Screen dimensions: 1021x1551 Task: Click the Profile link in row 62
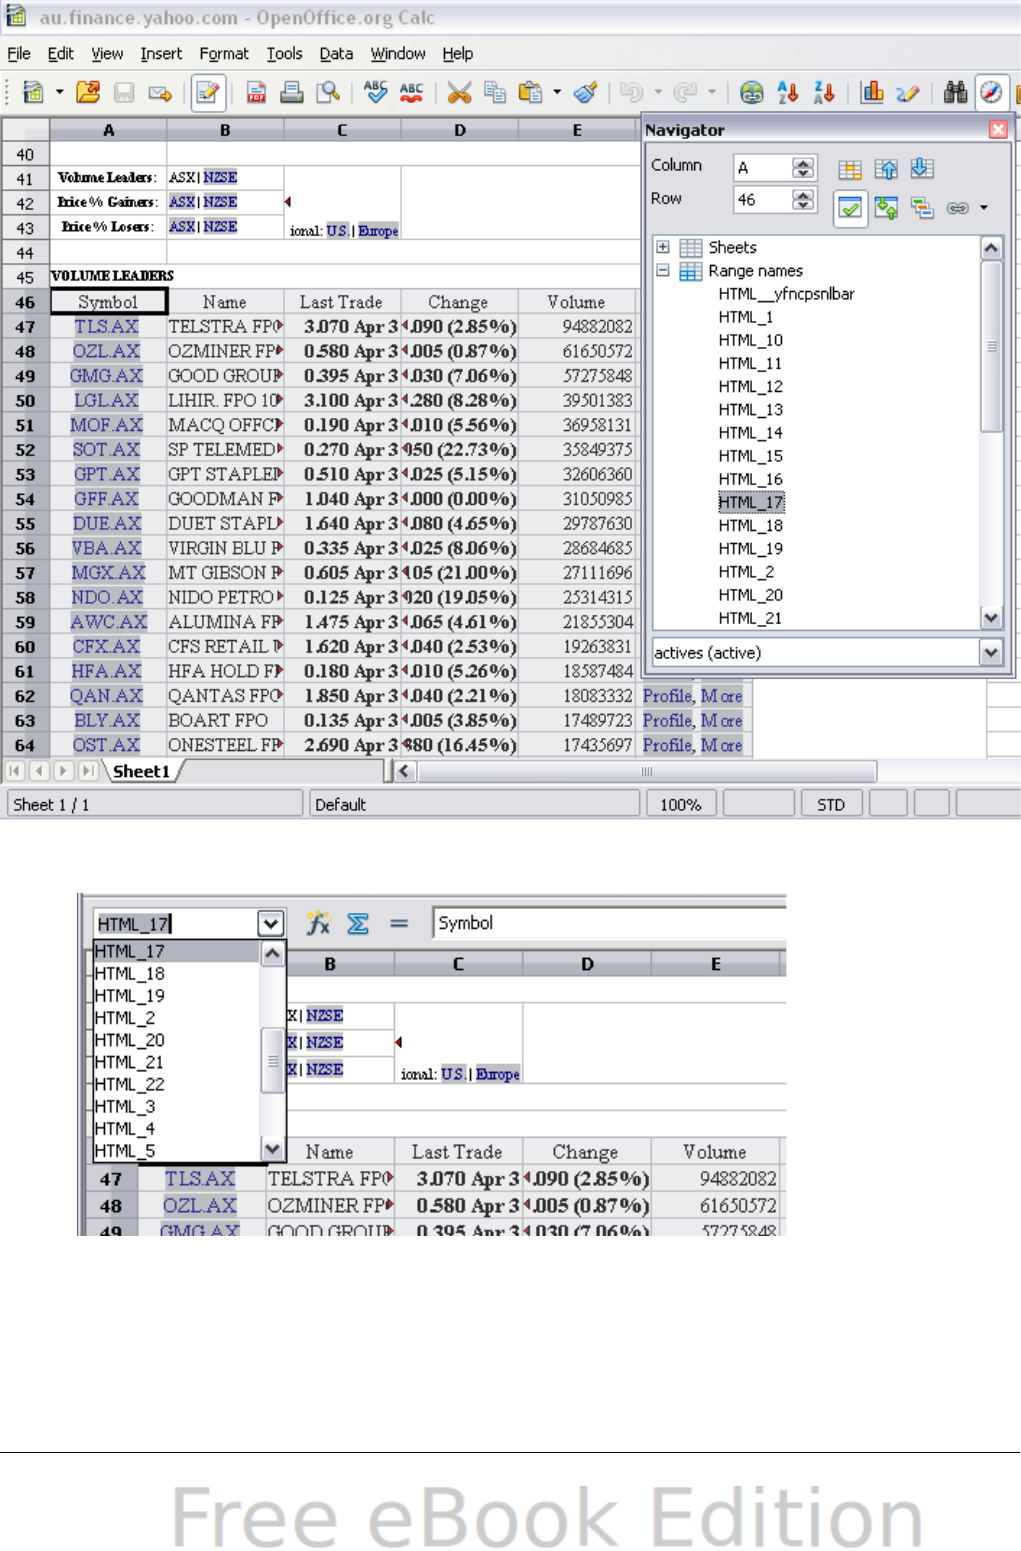click(x=667, y=696)
